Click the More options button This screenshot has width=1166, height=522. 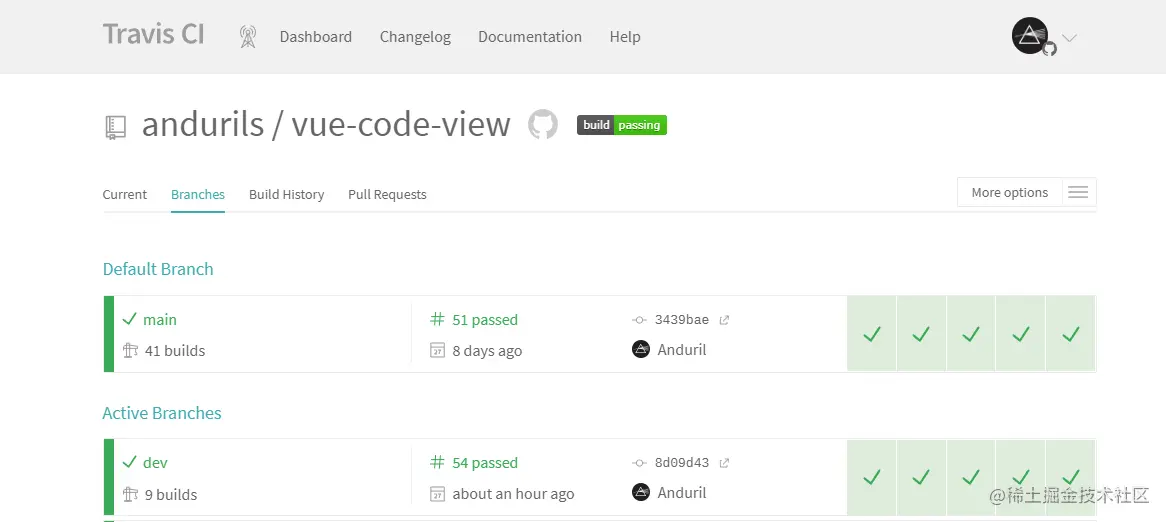1009,192
